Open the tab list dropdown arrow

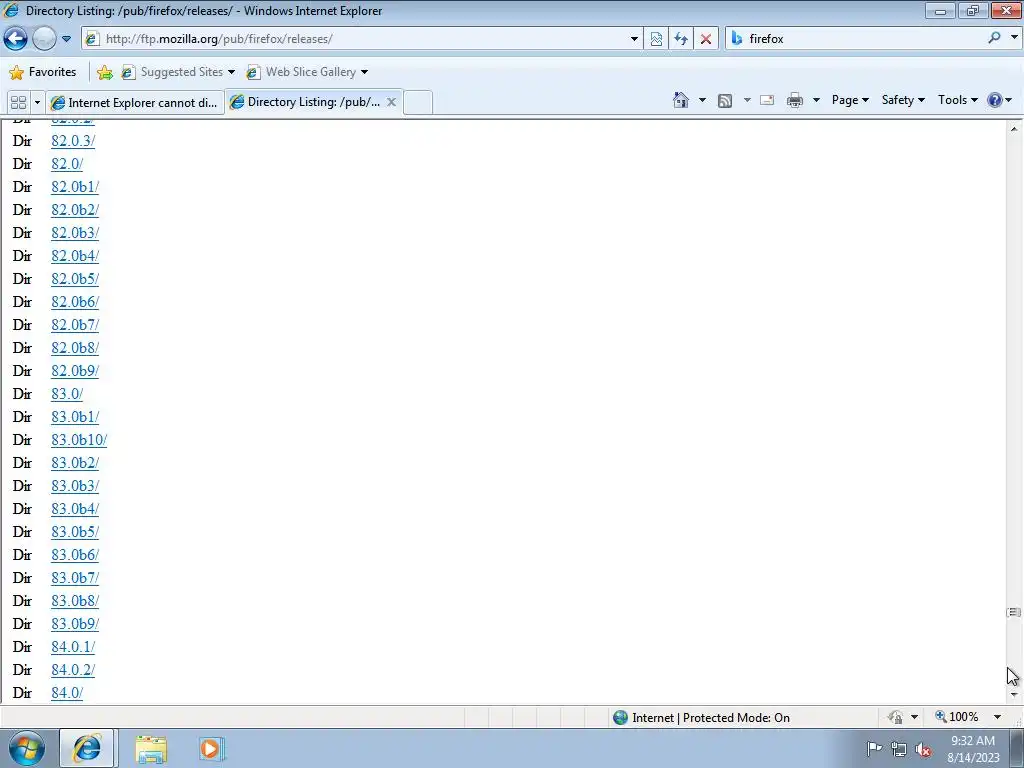(x=37, y=103)
